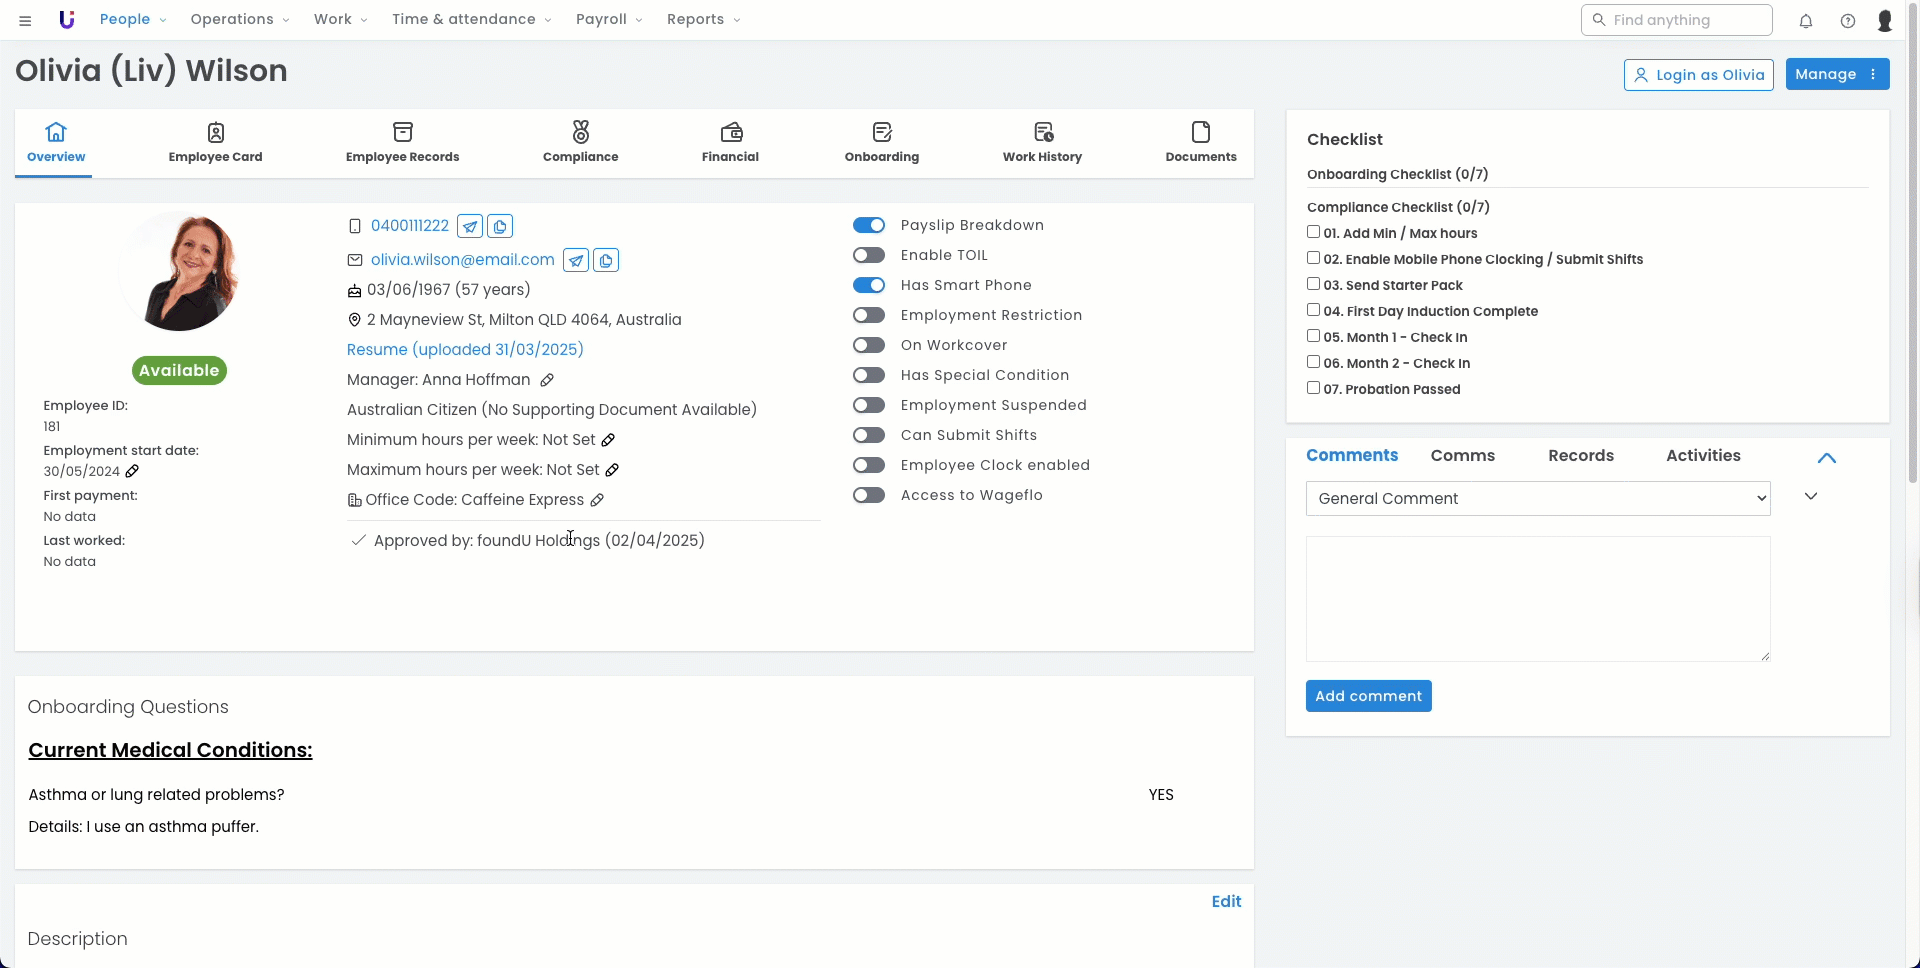The height and width of the screenshot is (968, 1920).
Task: Open the General Comment dropdown
Action: coord(1538,498)
